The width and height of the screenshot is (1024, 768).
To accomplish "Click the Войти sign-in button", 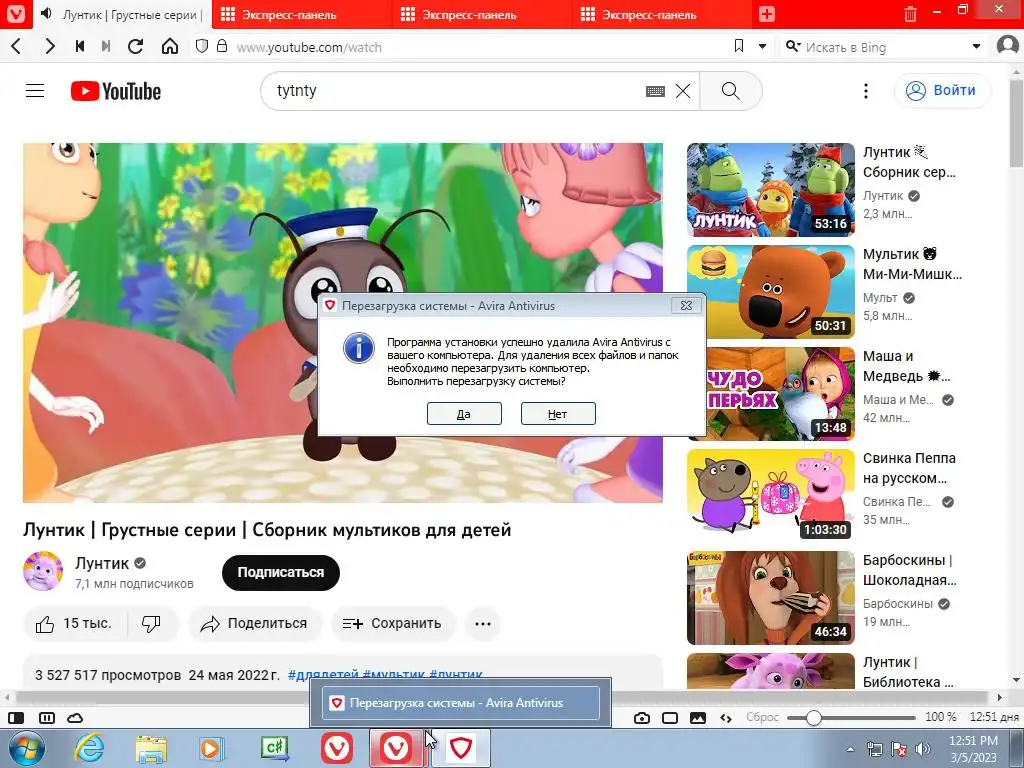I will [x=942, y=90].
